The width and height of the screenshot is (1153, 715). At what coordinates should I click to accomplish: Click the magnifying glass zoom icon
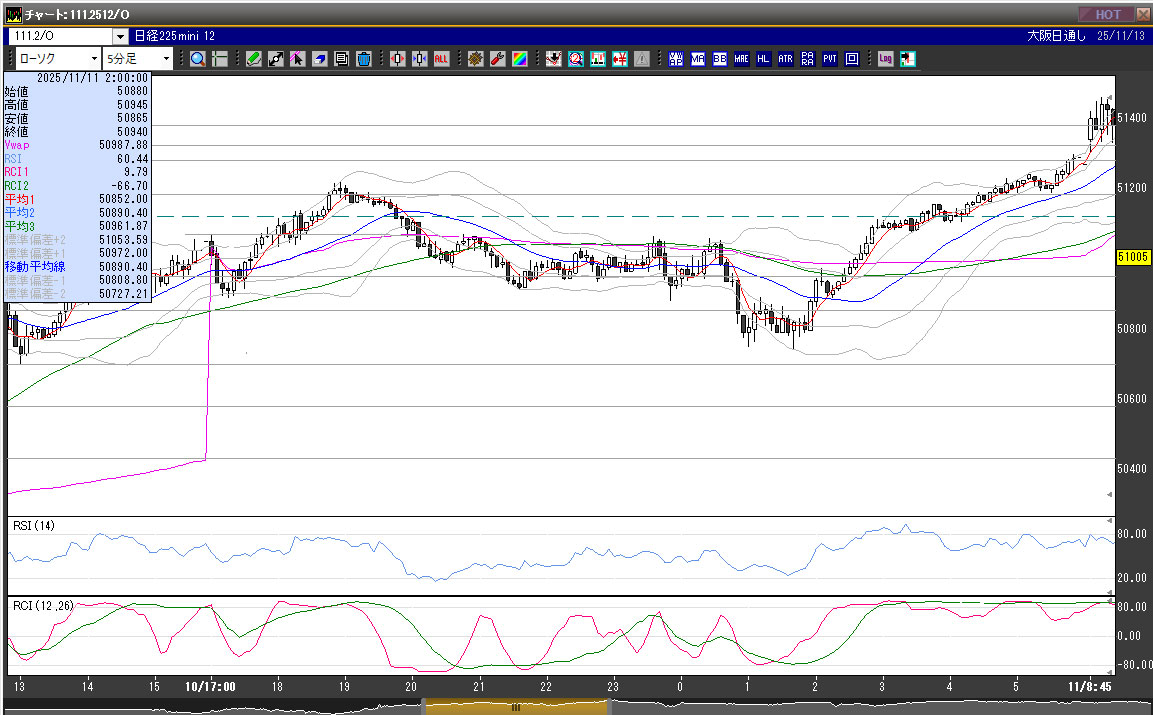197,59
